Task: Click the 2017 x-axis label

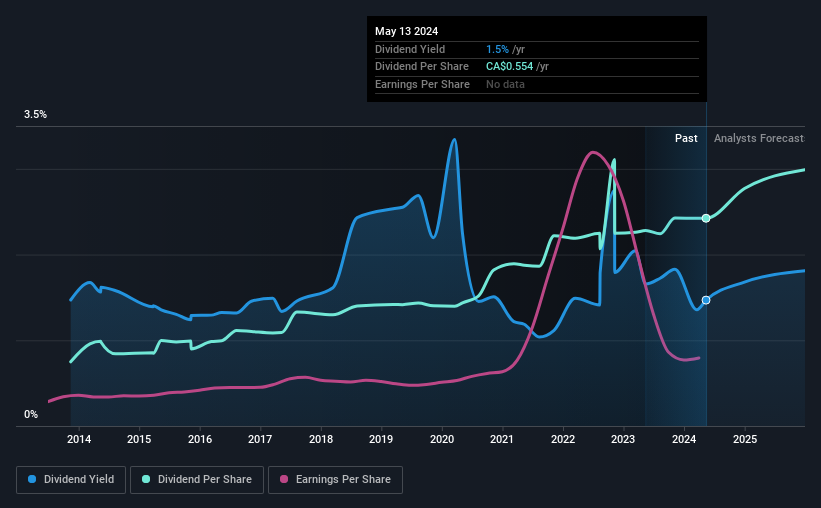Action: tap(260, 439)
